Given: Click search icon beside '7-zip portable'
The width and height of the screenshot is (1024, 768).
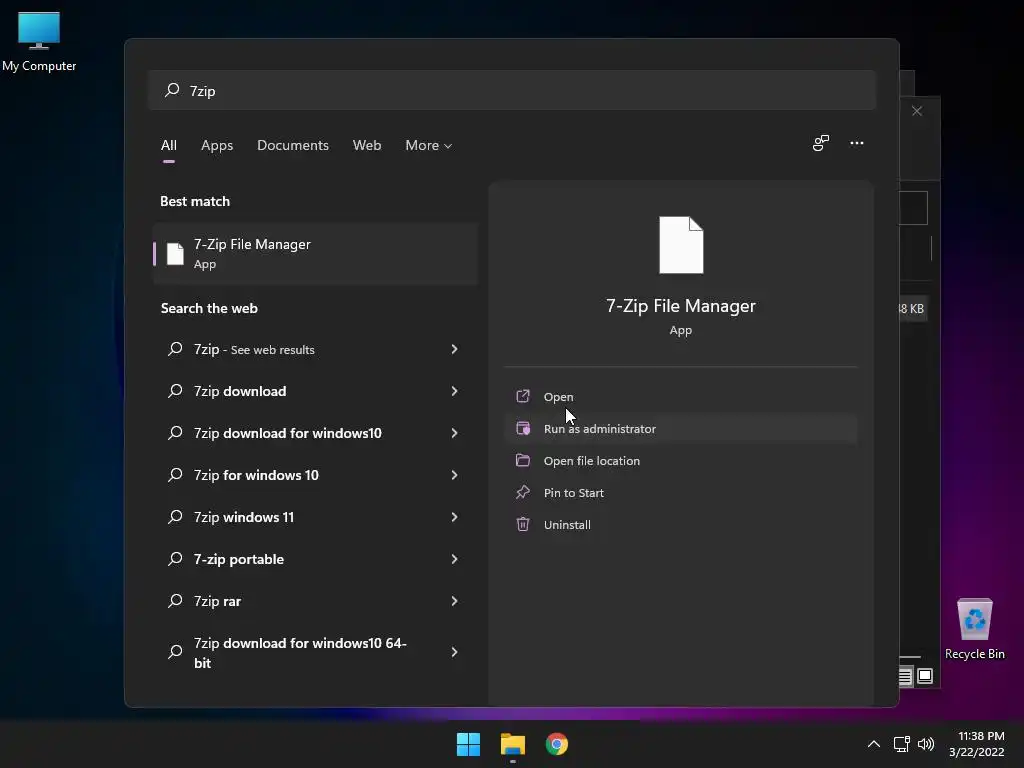Looking at the screenshot, I should click(x=175, y=558).
